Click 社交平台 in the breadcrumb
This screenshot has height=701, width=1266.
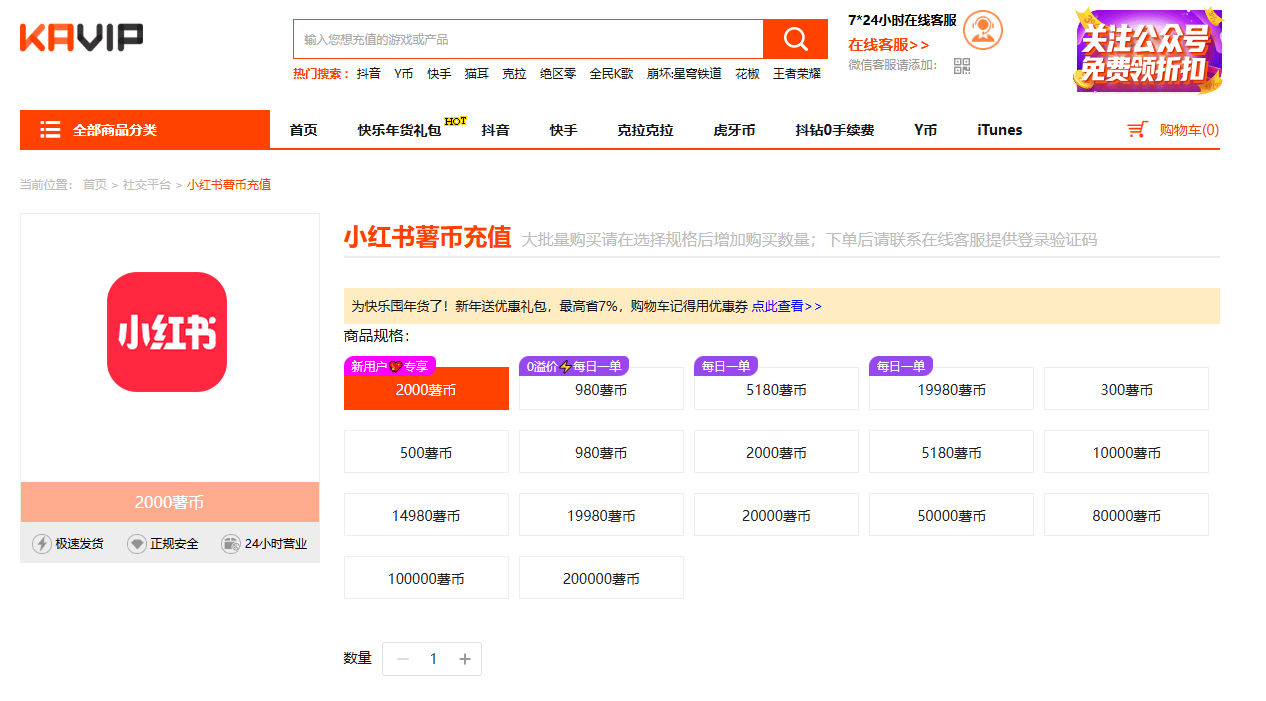pos(146,185)
